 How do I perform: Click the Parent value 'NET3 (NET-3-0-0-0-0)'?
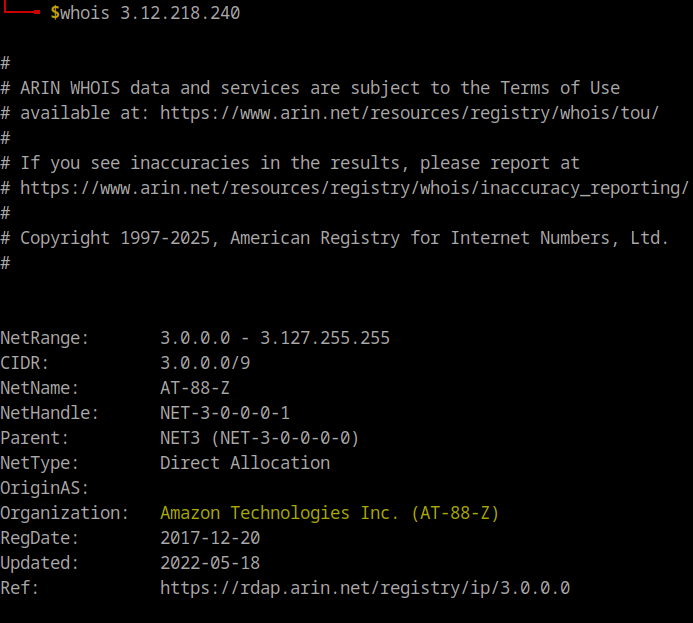pyautogui.click(x=260, y=438)
